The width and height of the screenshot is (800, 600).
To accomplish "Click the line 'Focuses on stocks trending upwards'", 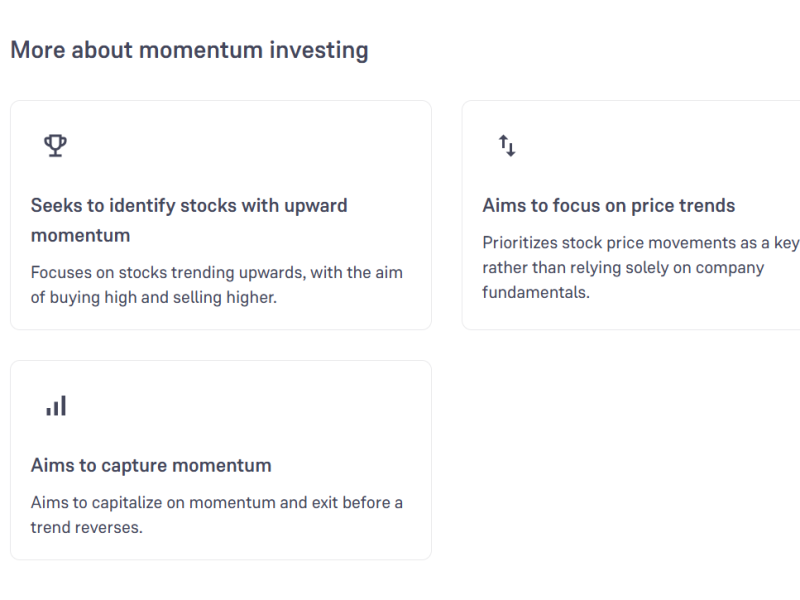I will click(217, 273).
